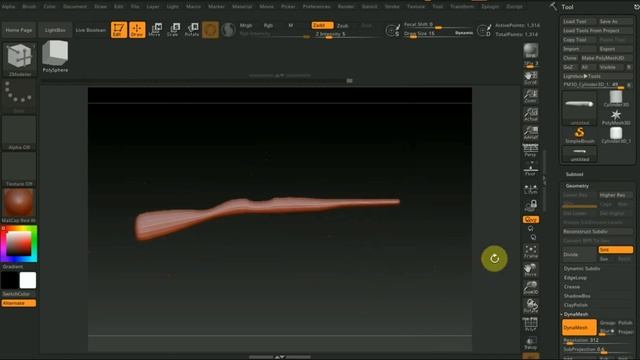Screen dimensions: 640x360
Task: Click the lock camera icon
Action: pyautogui.click(x=531, y=205)
